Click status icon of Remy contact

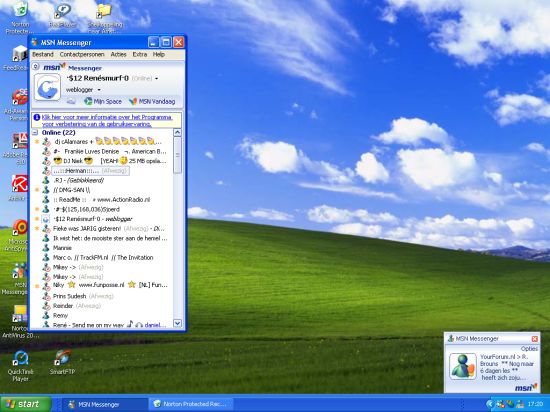(x=46, y=316)
